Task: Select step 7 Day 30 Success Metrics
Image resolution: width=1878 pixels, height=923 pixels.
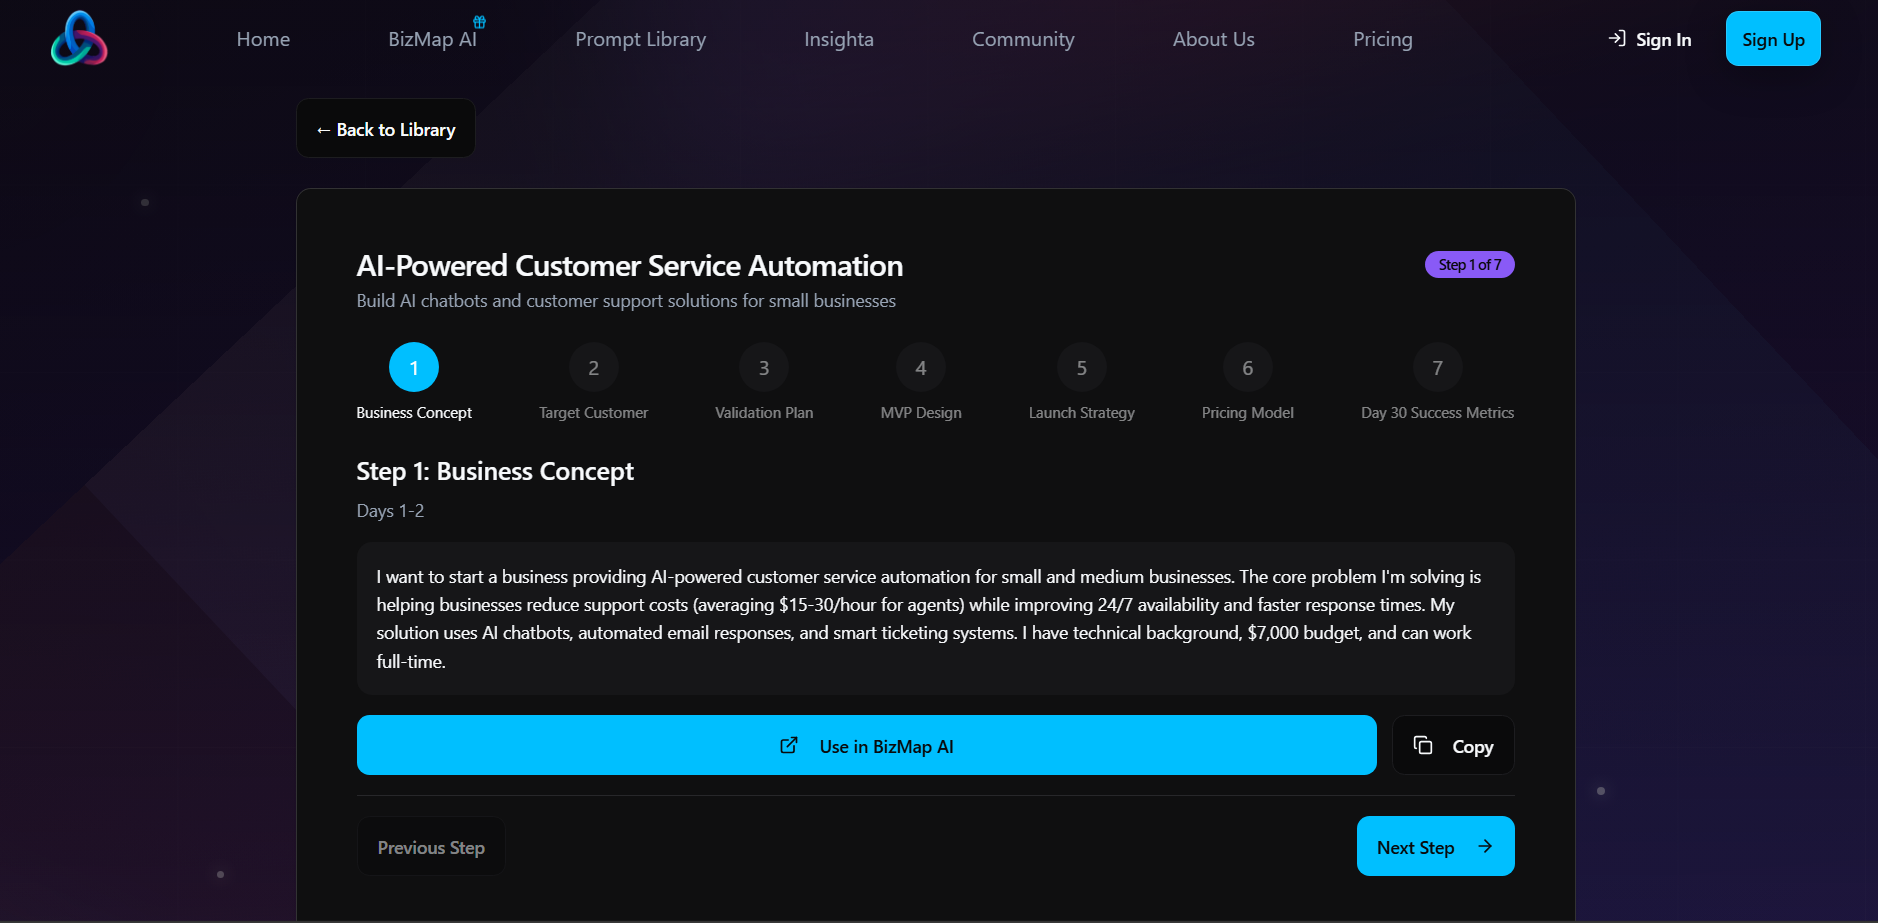Action: tap(1437, 367)
